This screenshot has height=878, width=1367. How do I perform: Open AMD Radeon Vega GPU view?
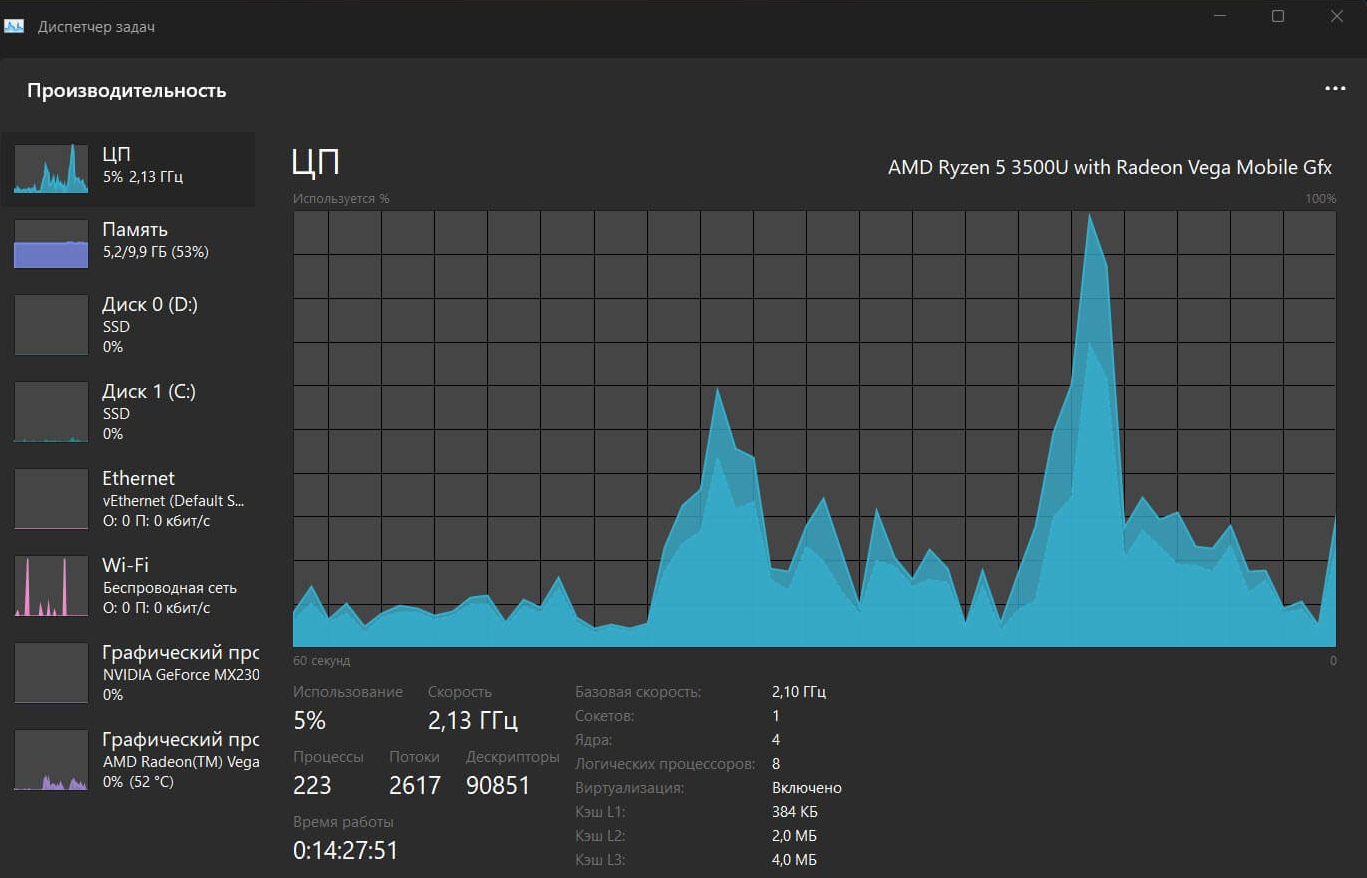coord(180,760)
